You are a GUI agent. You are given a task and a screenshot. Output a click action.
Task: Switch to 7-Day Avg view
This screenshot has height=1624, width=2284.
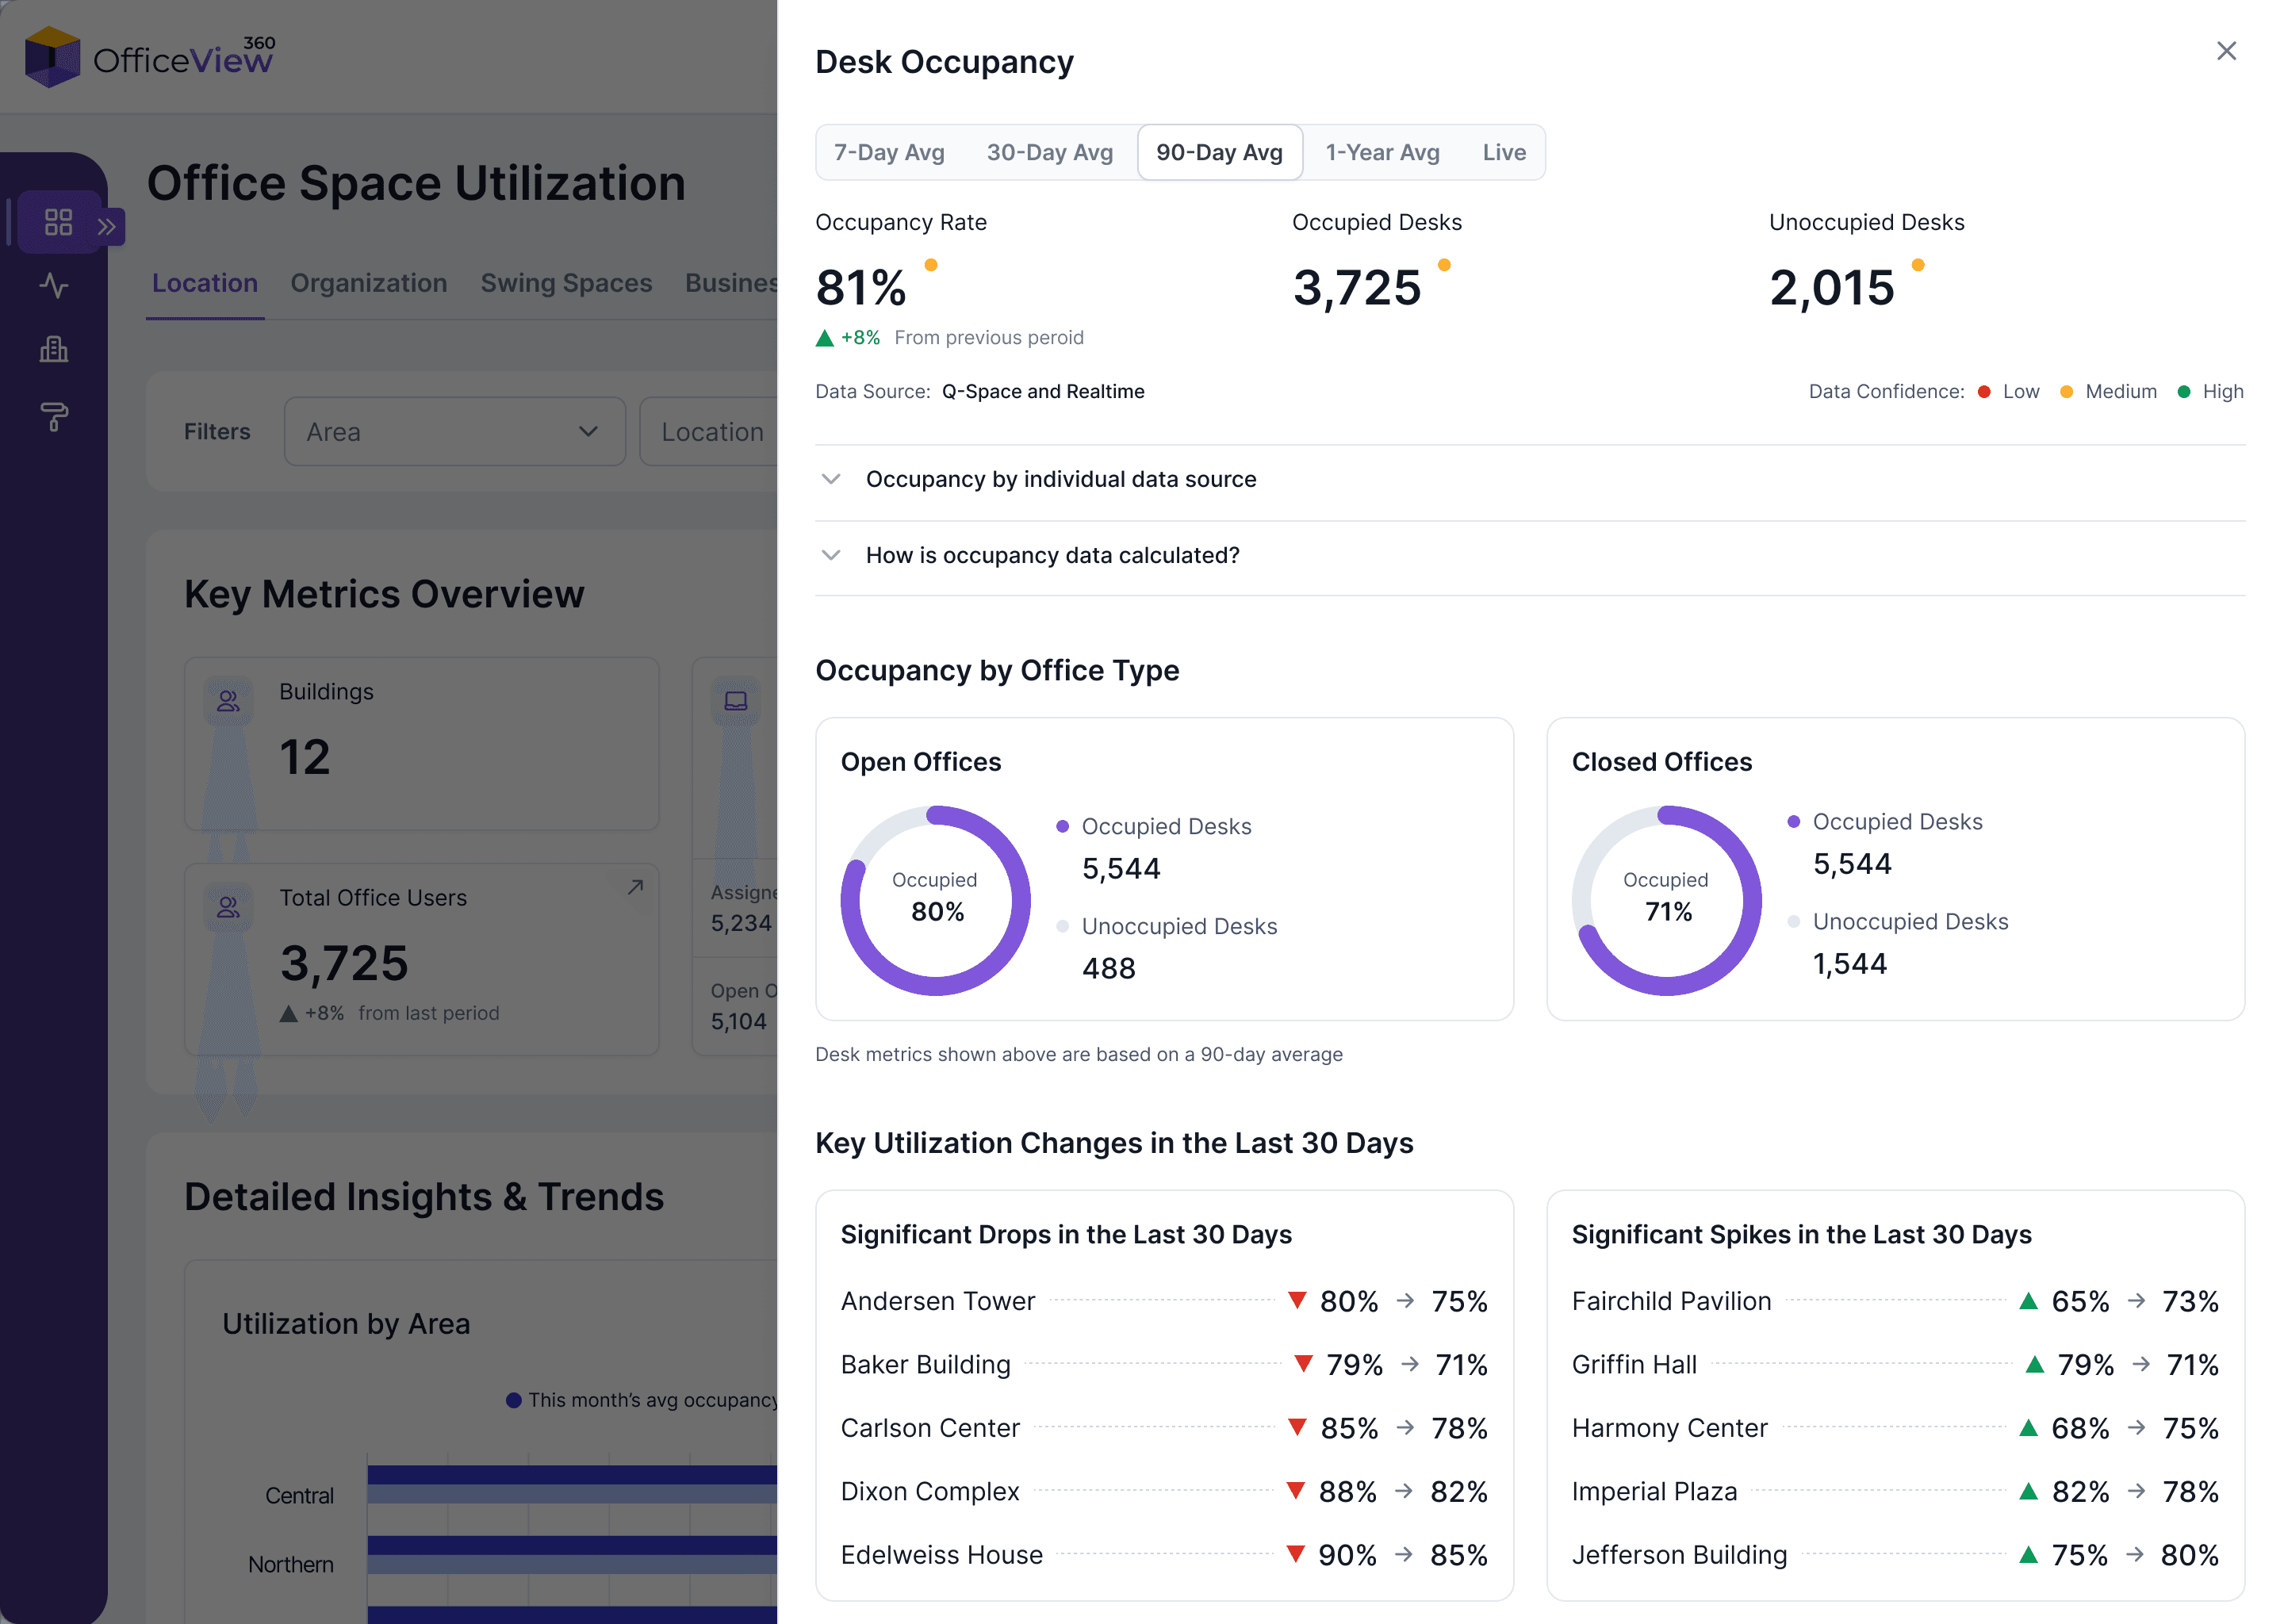point(889,153)
